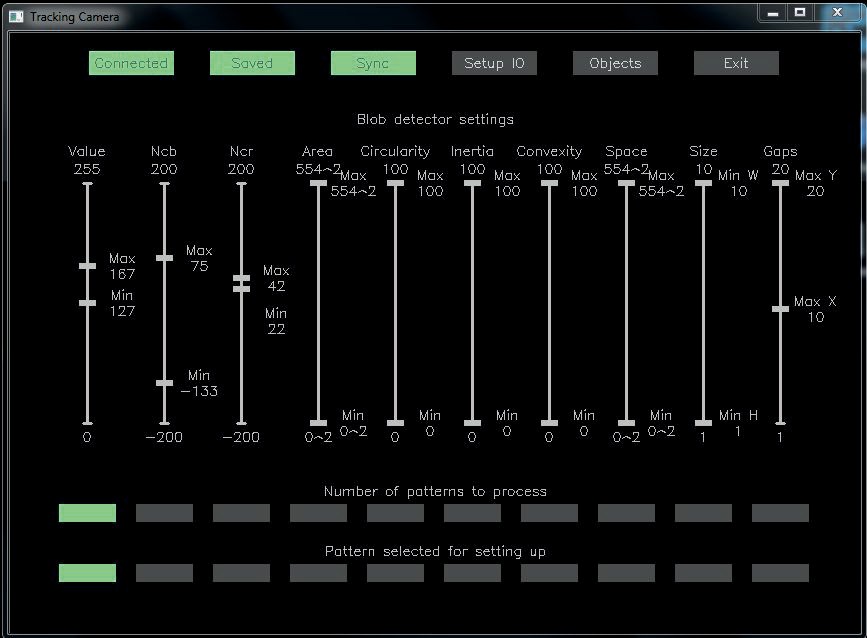Click the green Saved button
Viewport: 867px width, 638px height.
point(252,63)
